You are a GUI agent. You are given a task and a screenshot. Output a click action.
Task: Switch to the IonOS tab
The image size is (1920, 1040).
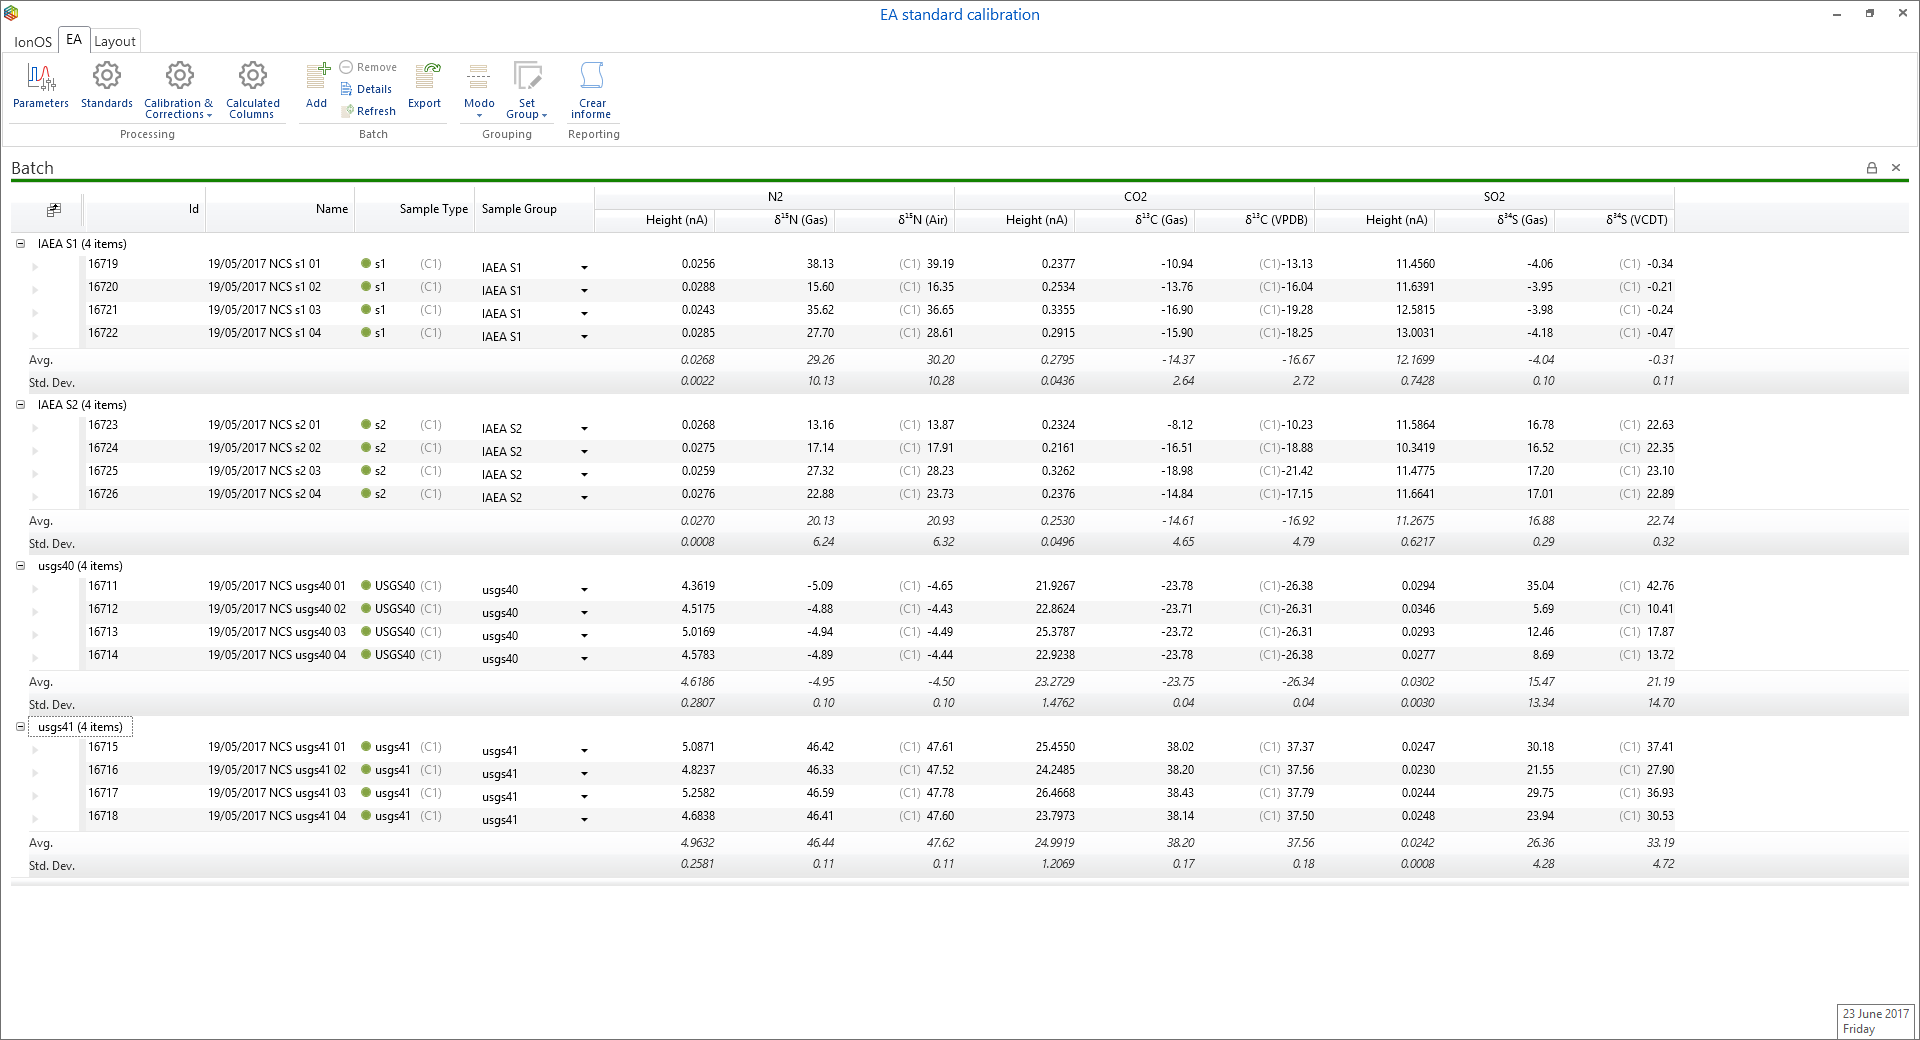click(32, 41)
